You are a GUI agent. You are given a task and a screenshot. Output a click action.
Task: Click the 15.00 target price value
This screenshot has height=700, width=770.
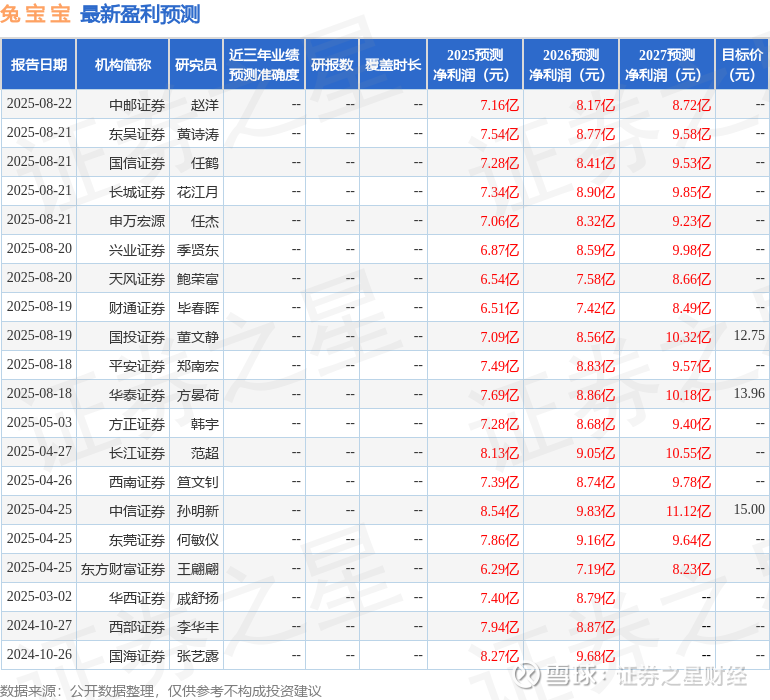coord(749,509)
